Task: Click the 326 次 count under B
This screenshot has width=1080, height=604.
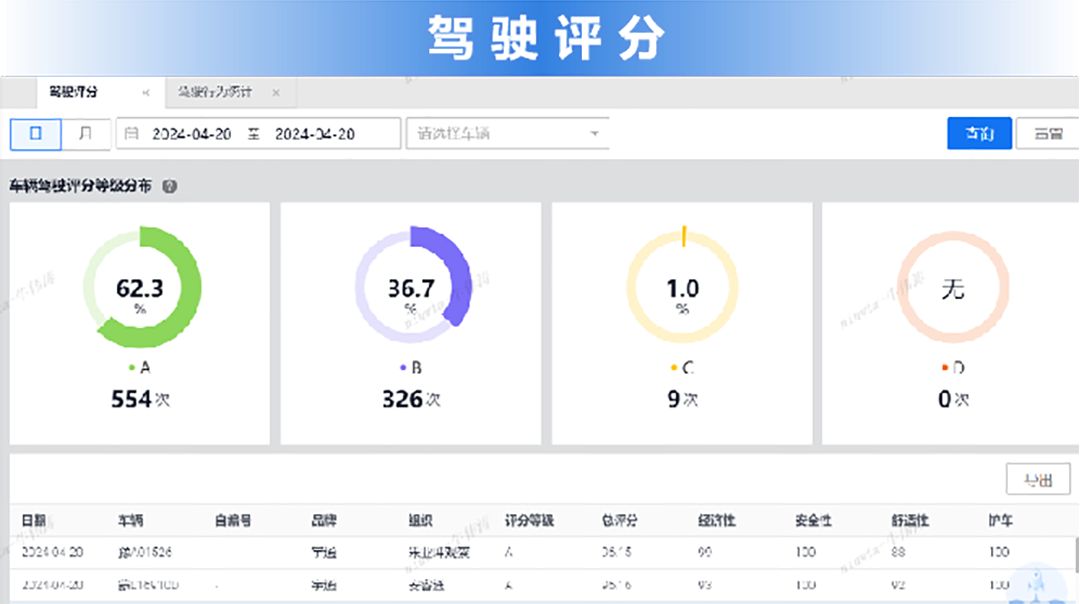Action: coord(411,399)
